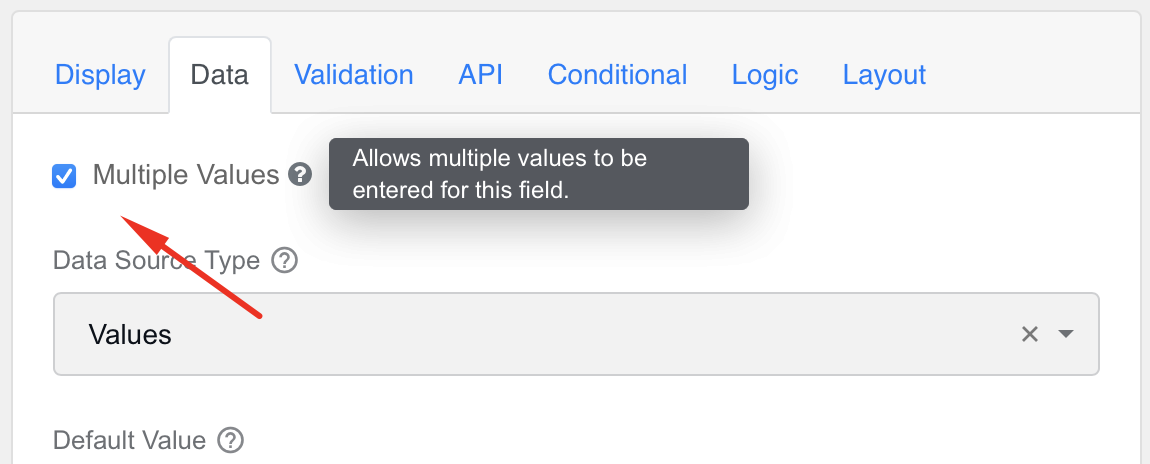Click the multiple values tooltip text
This screenshot has width=1150, height=464.
499,174
